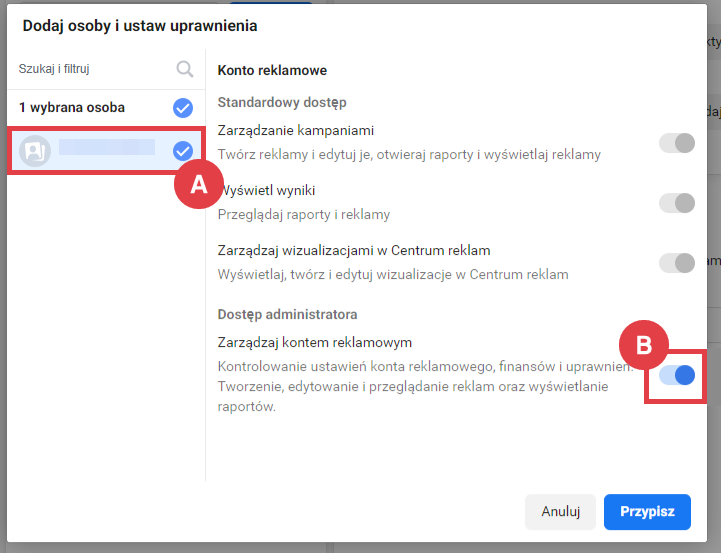The width and height of the screenshot is (721, 553).
Task: Click the "Wyświetl wyniki" permission label
Action: pyautogui.click(x=266, y=191)
